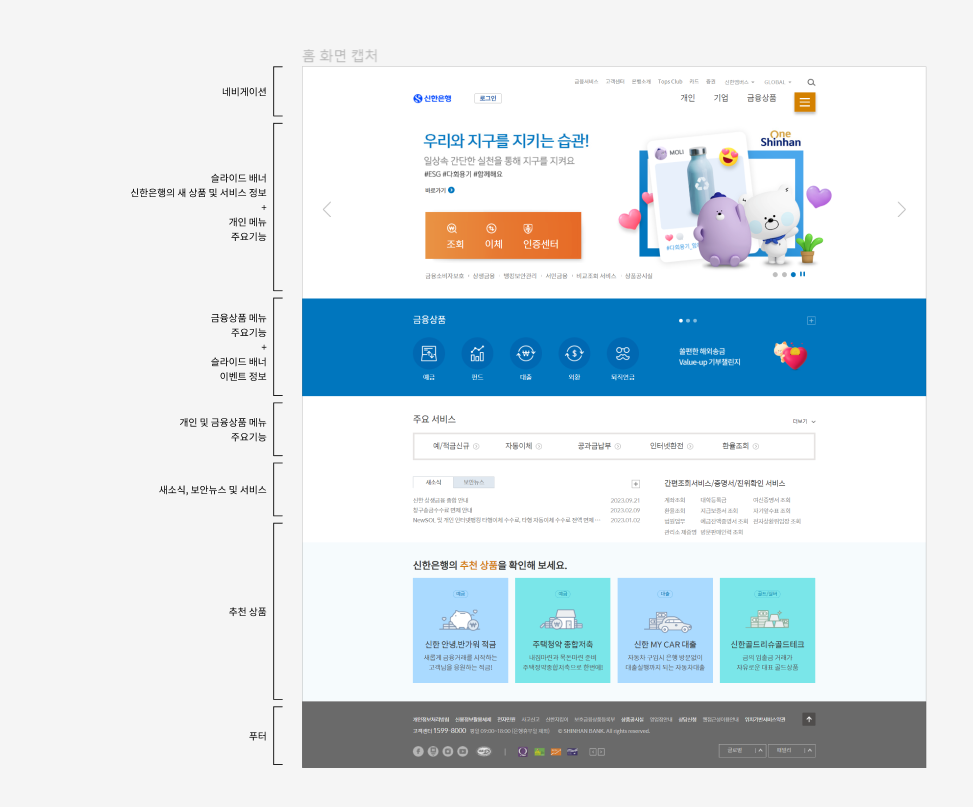The image size is (973, 807).
Task: Click 자동이체 service link
Action: [x=523, y=446]
